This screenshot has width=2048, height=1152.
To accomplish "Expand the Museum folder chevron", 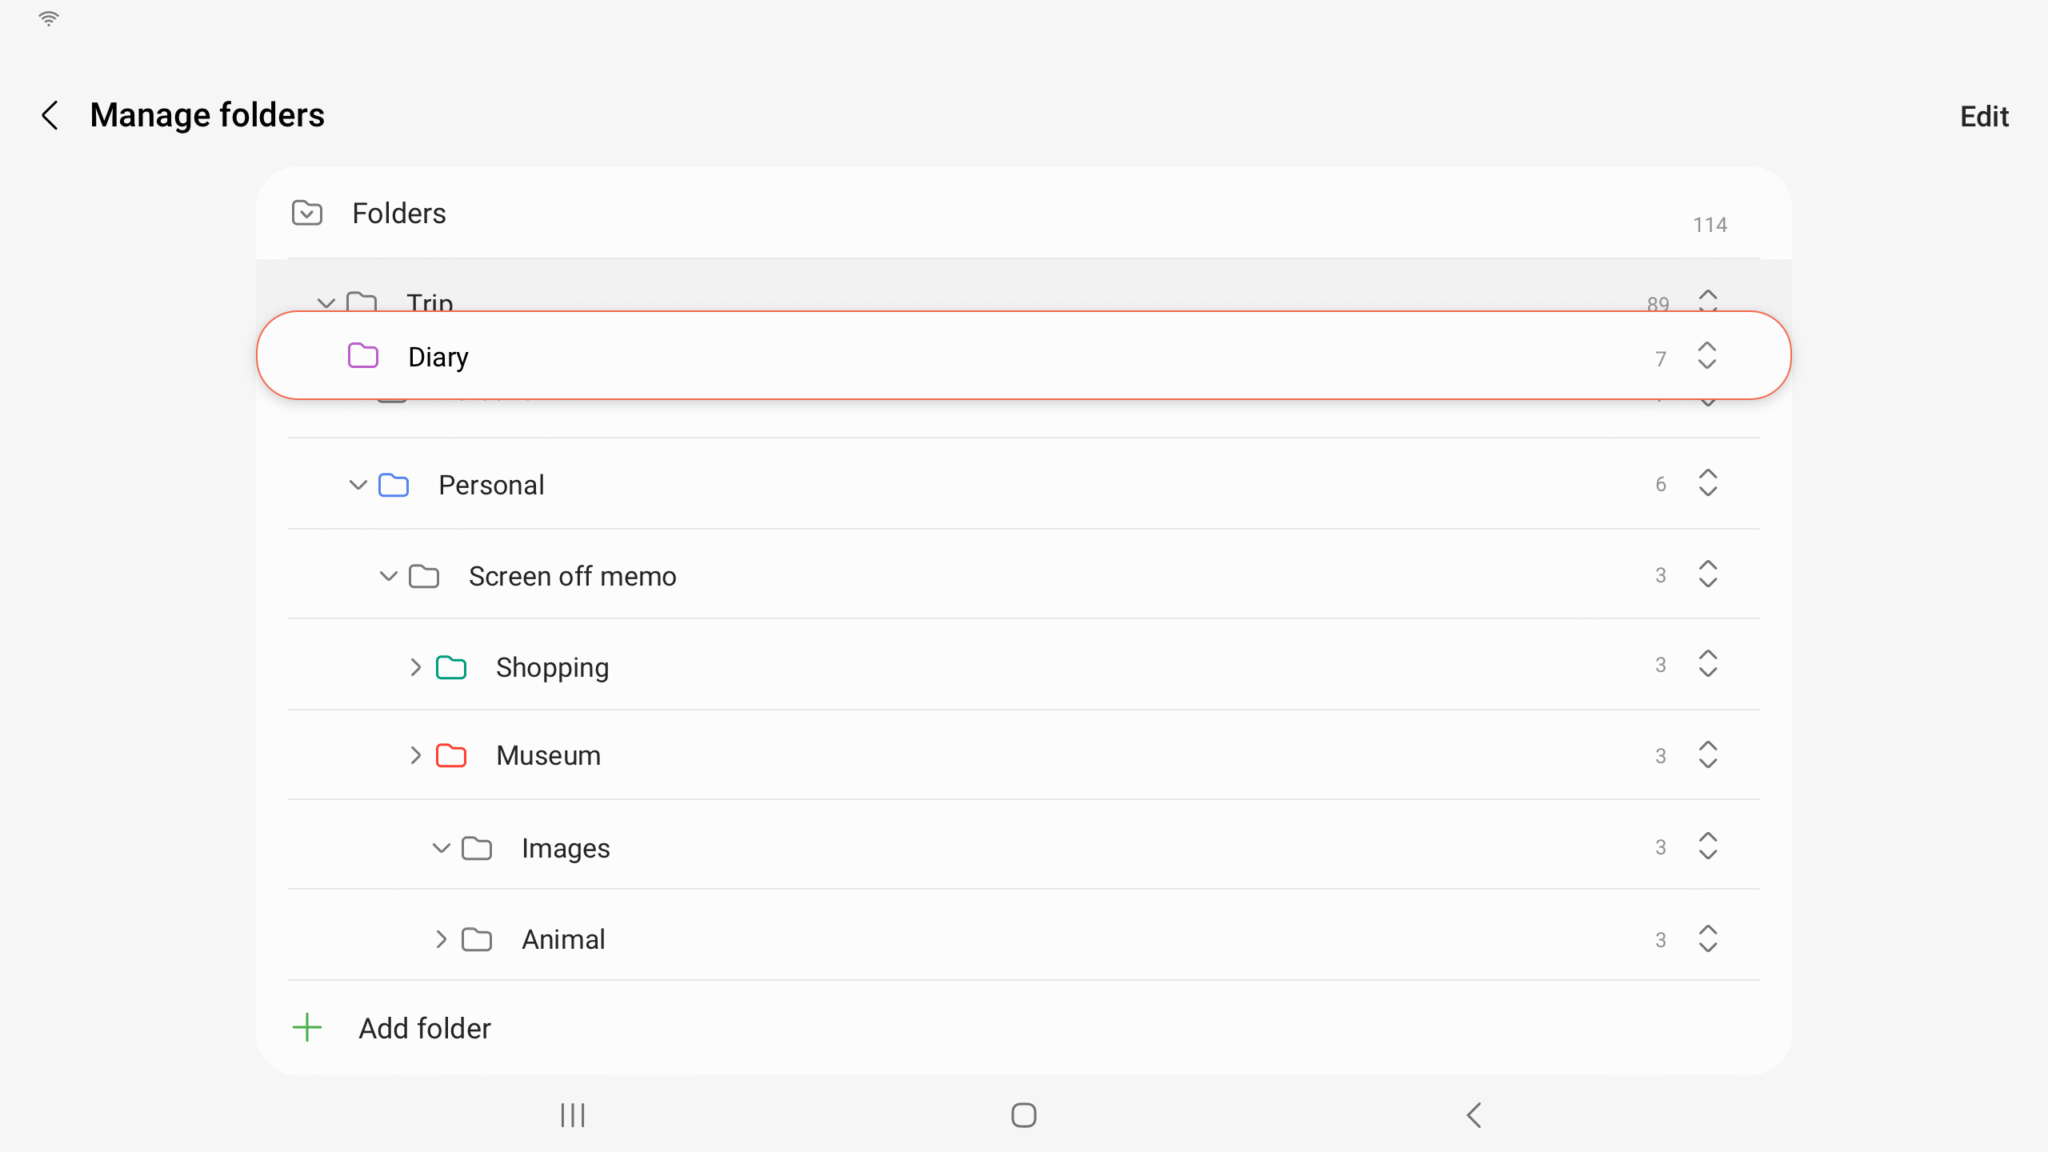I will click(x=416, y=755).
